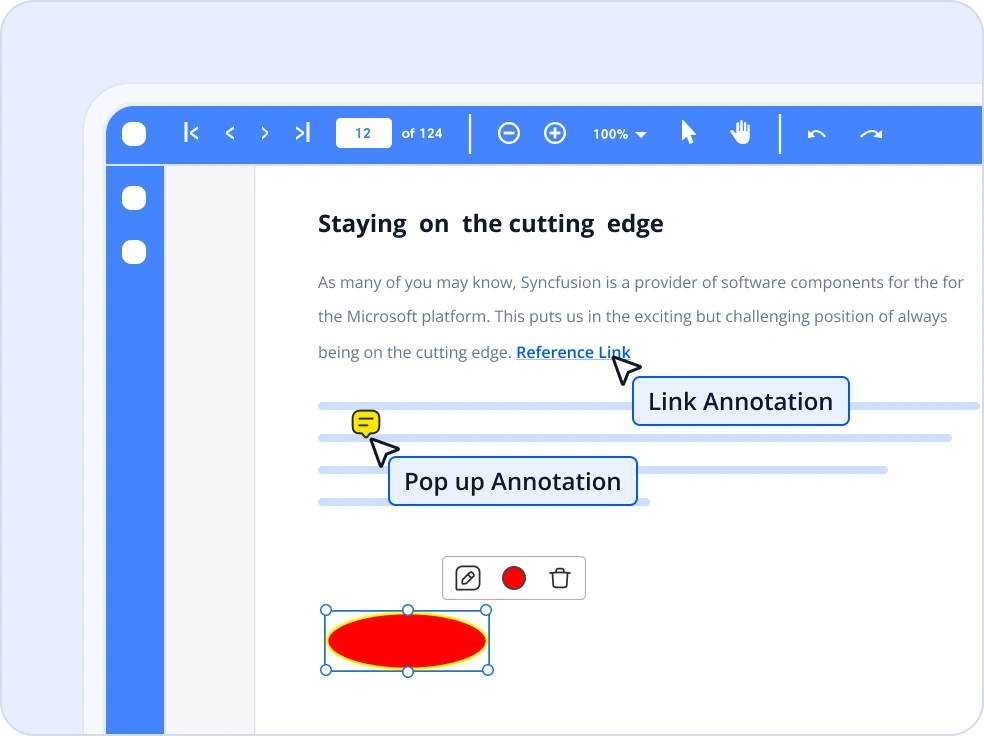Delete the ellipse with the trash icon
The image size is (984, 736).
tap(559, 578)
